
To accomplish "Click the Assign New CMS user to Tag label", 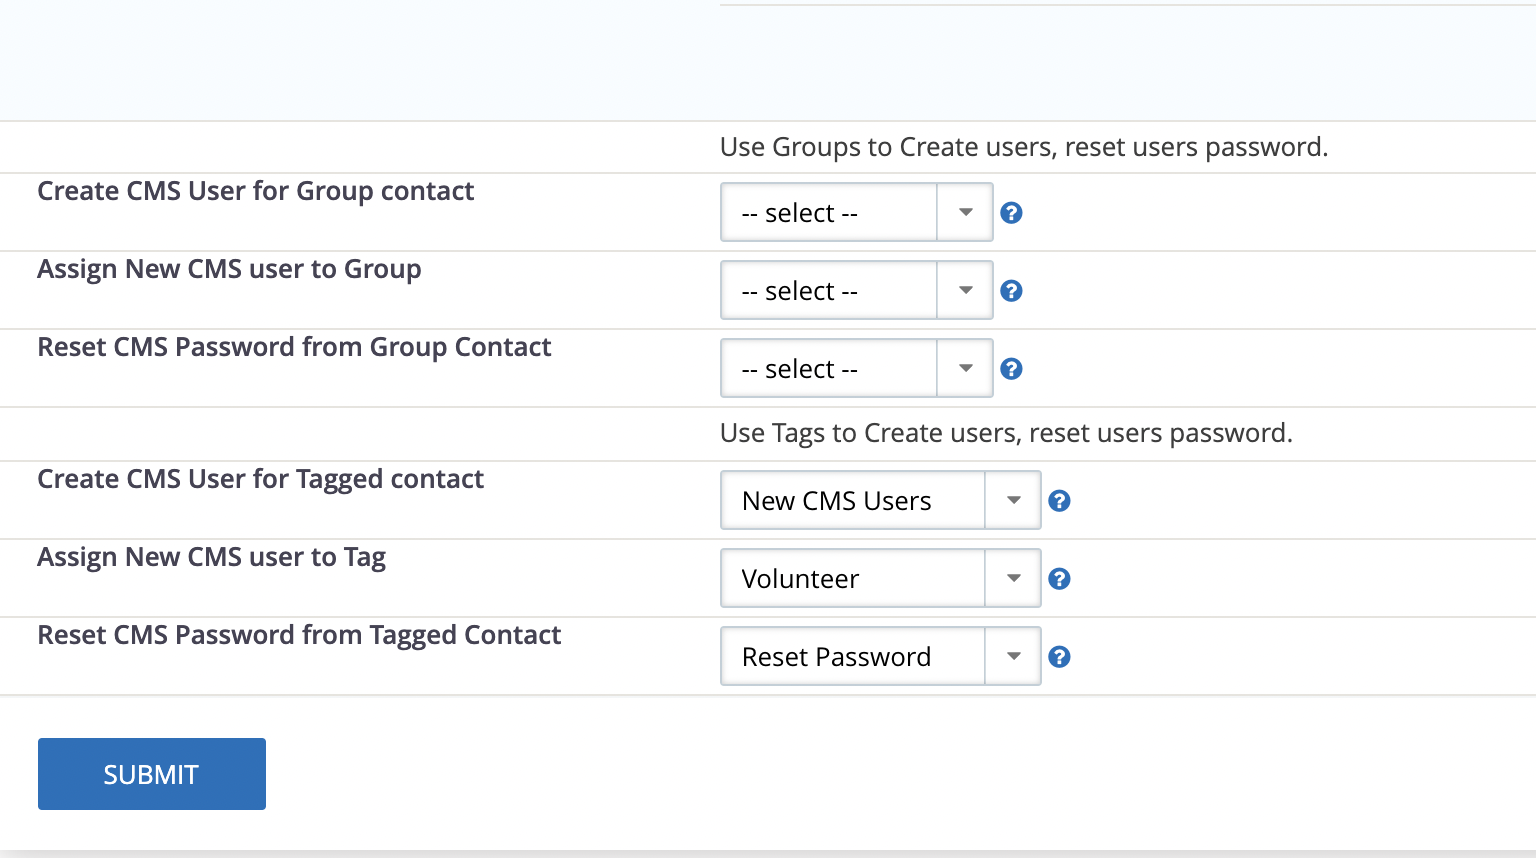I will (x=211, y=557).
